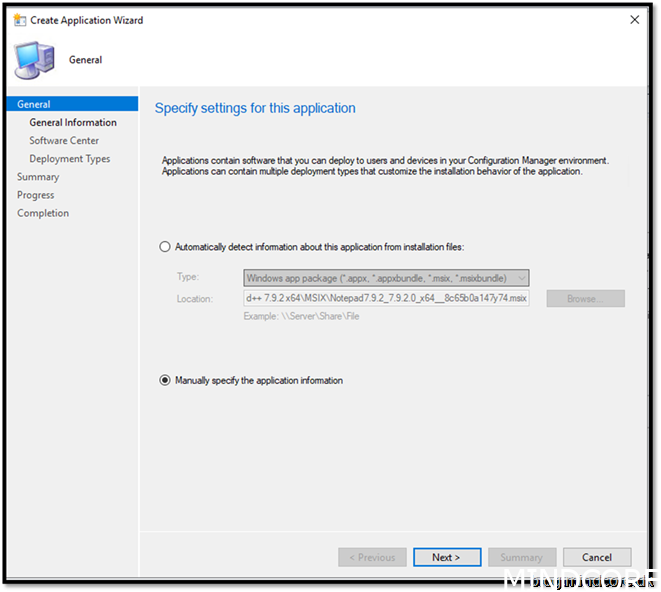Select Automatically detect information radio button
This screenshot has height=592, width=661.
point(165,247)
